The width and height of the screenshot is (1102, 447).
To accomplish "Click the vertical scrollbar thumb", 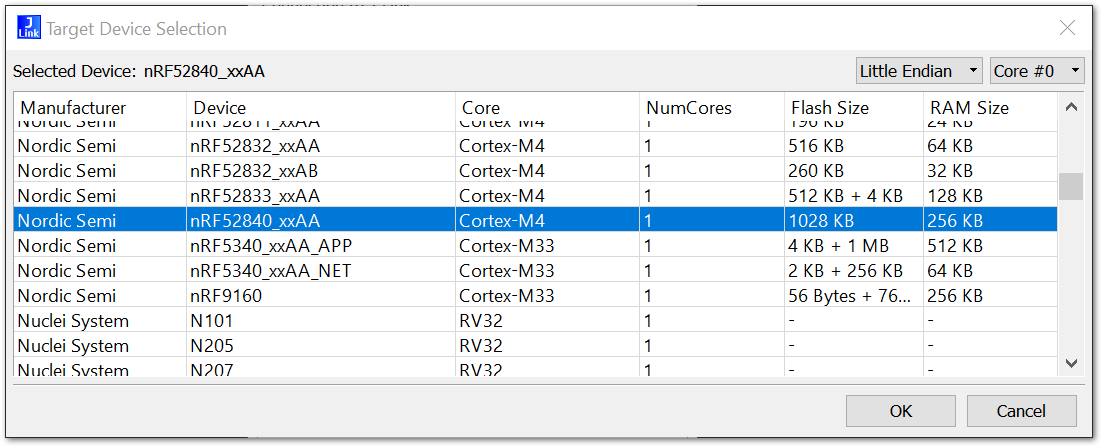I will pyautogui.click(x=1071, y=186).
